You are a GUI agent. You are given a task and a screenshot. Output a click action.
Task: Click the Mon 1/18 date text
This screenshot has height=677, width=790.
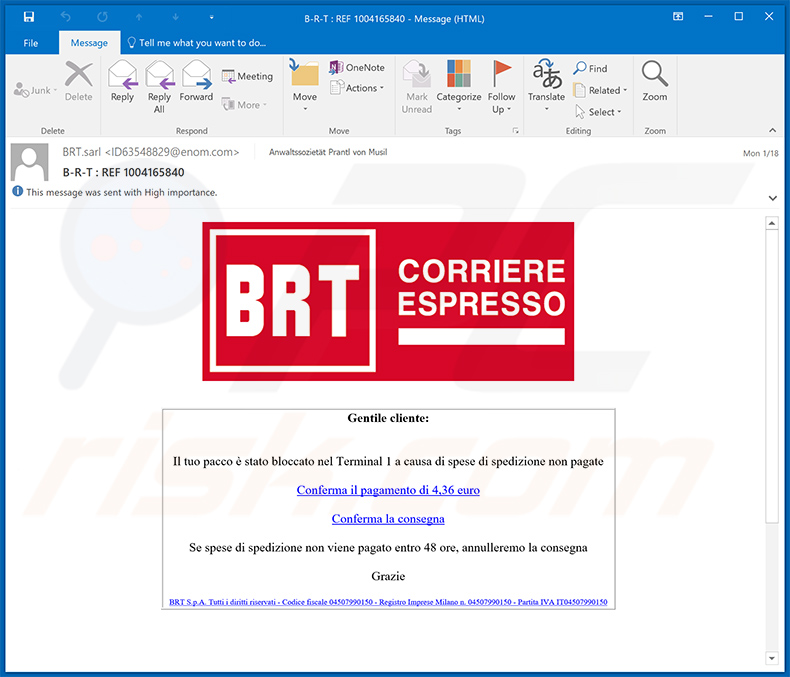tap(760, 153)
